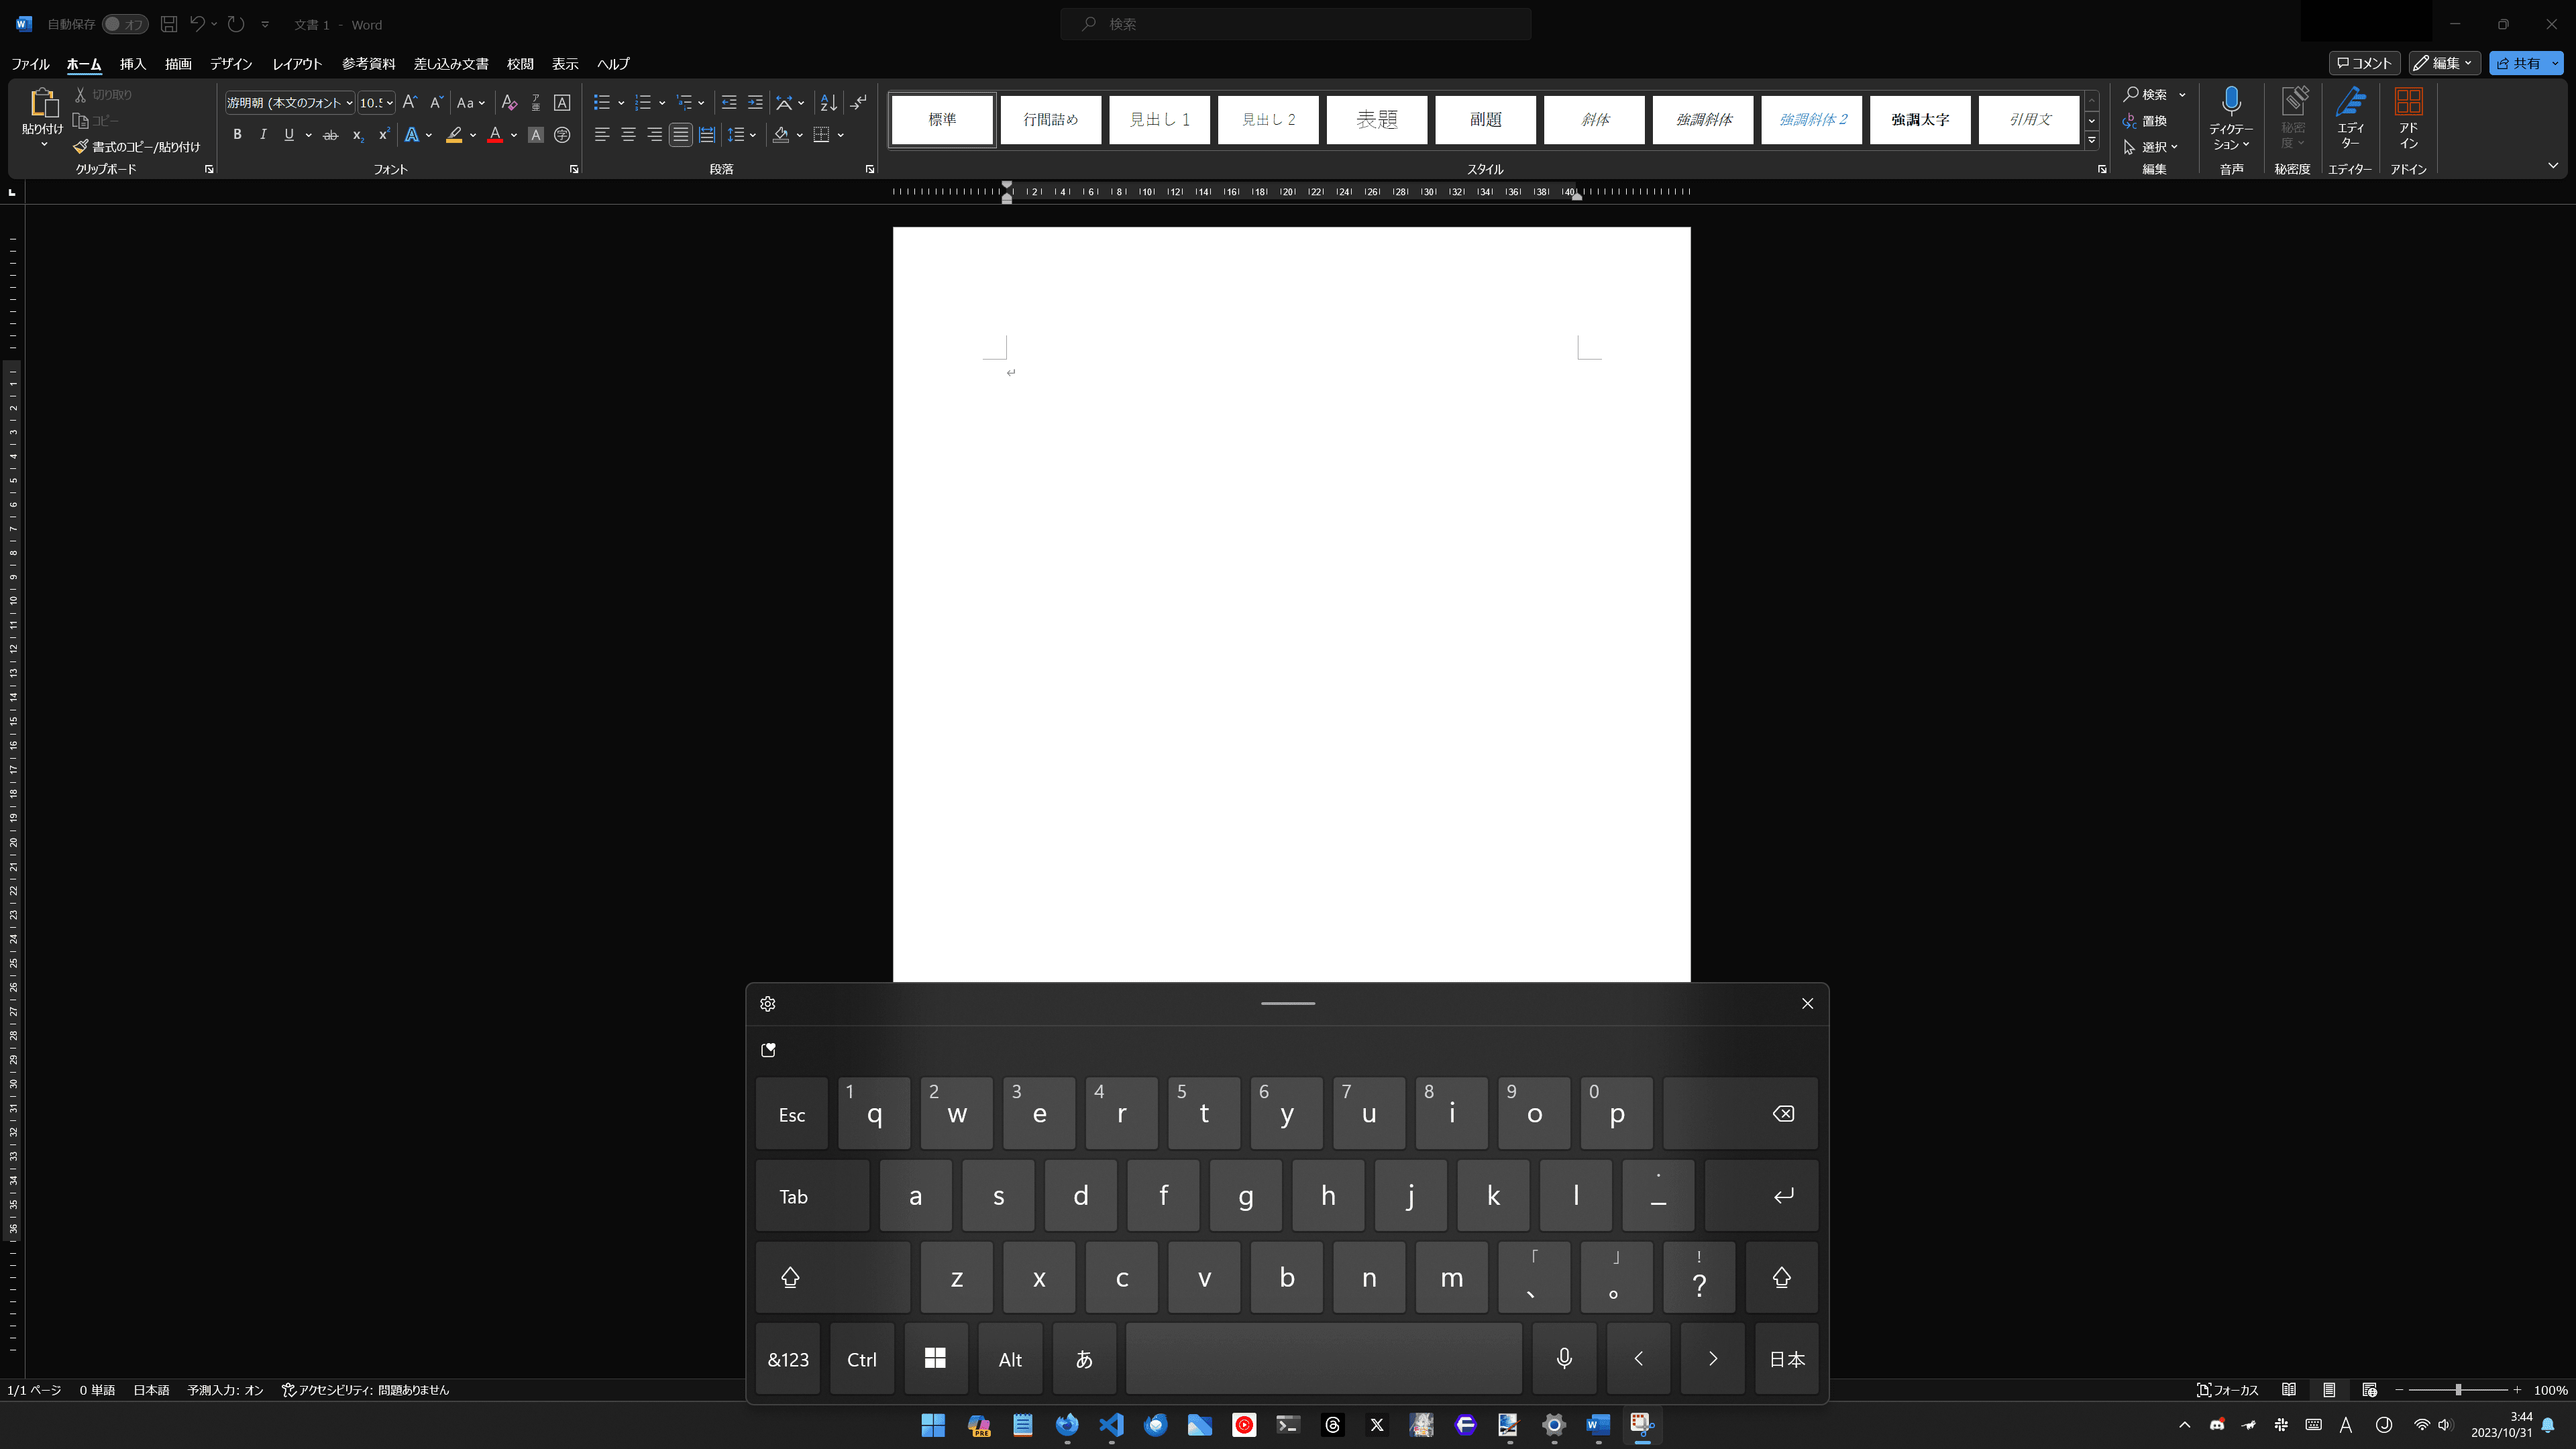Click the superscript icon
Screen dimensions: 2576x1449
point(383,135)
